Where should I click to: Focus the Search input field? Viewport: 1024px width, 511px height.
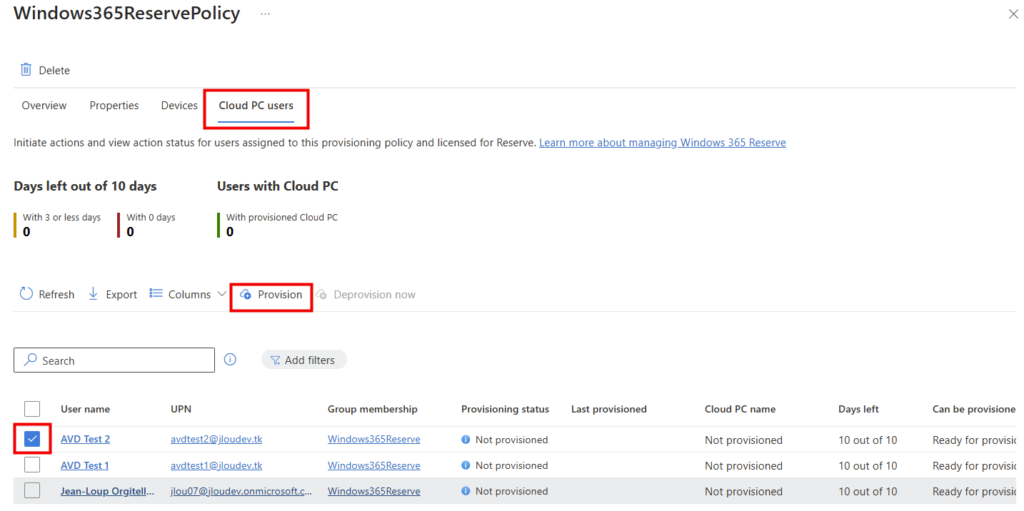coord(114,360)
